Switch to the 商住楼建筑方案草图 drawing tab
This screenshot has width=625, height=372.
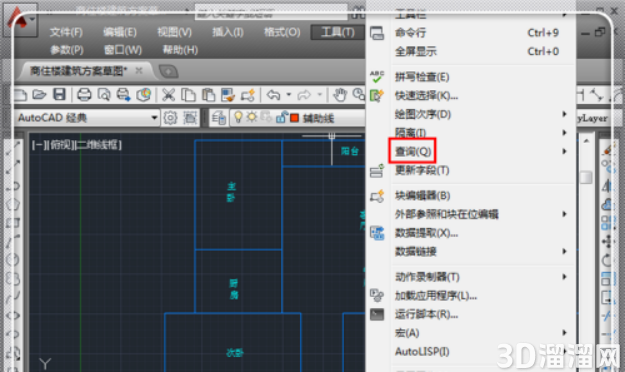(78, 71)
